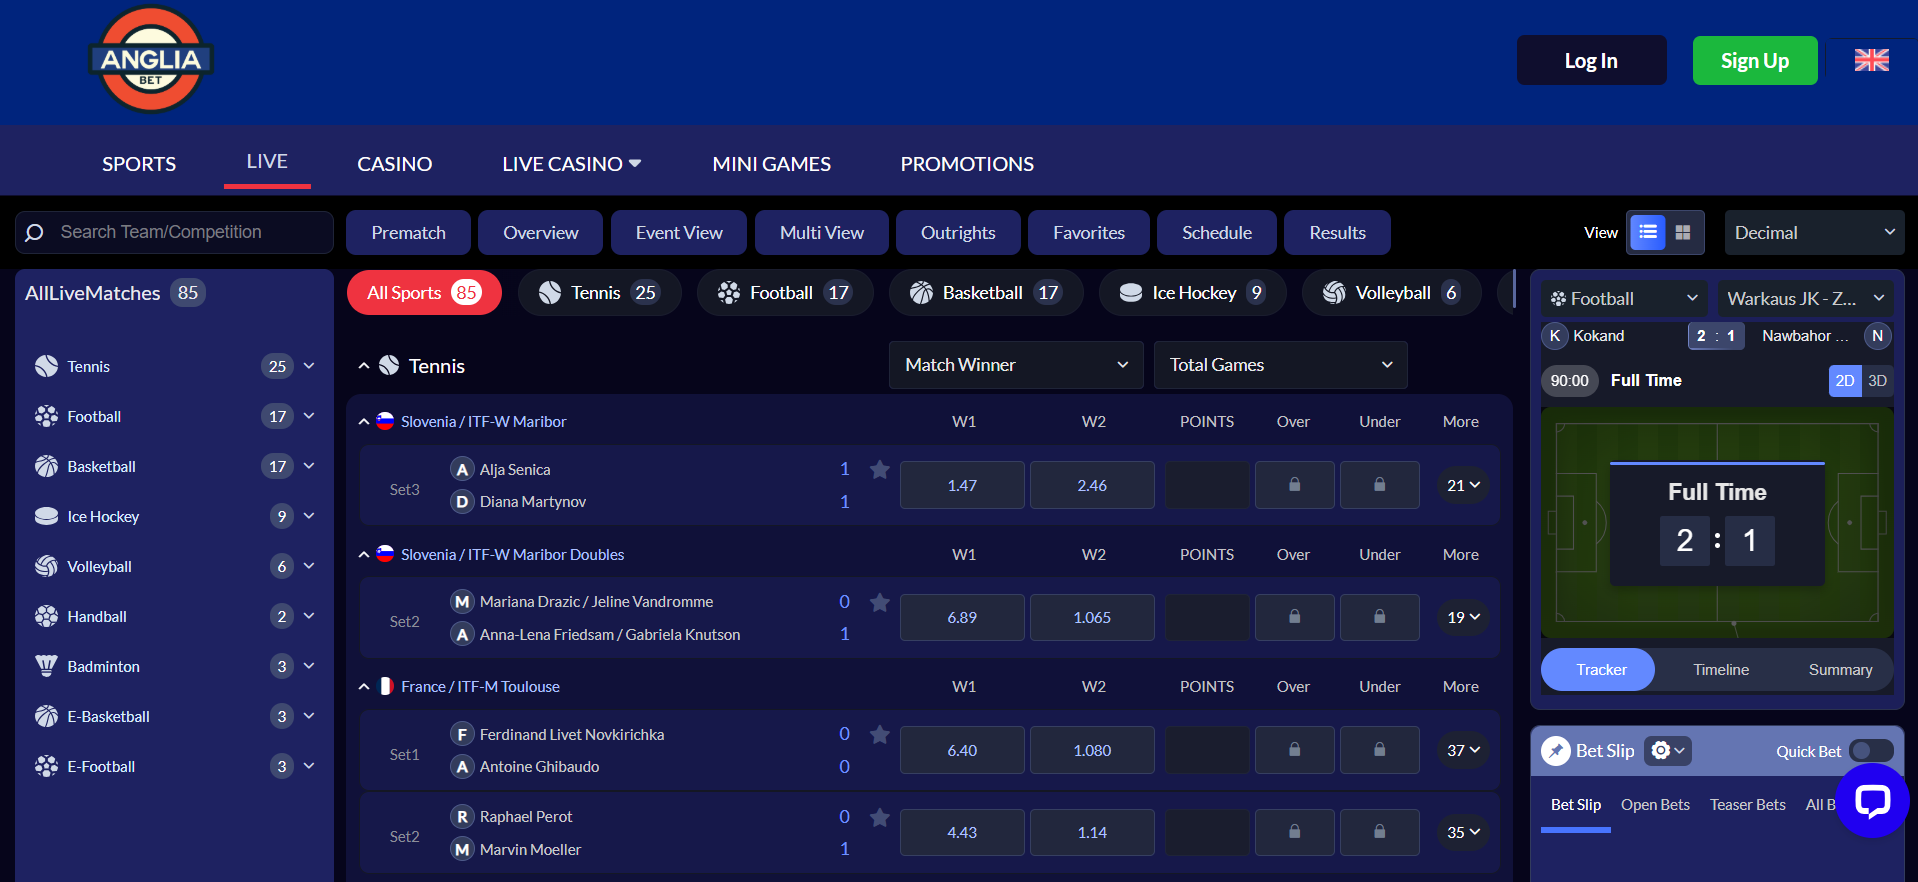Filter by Football 17 pill
Viewport: 1918px width, 882px height.
click(x=785, y=293)
